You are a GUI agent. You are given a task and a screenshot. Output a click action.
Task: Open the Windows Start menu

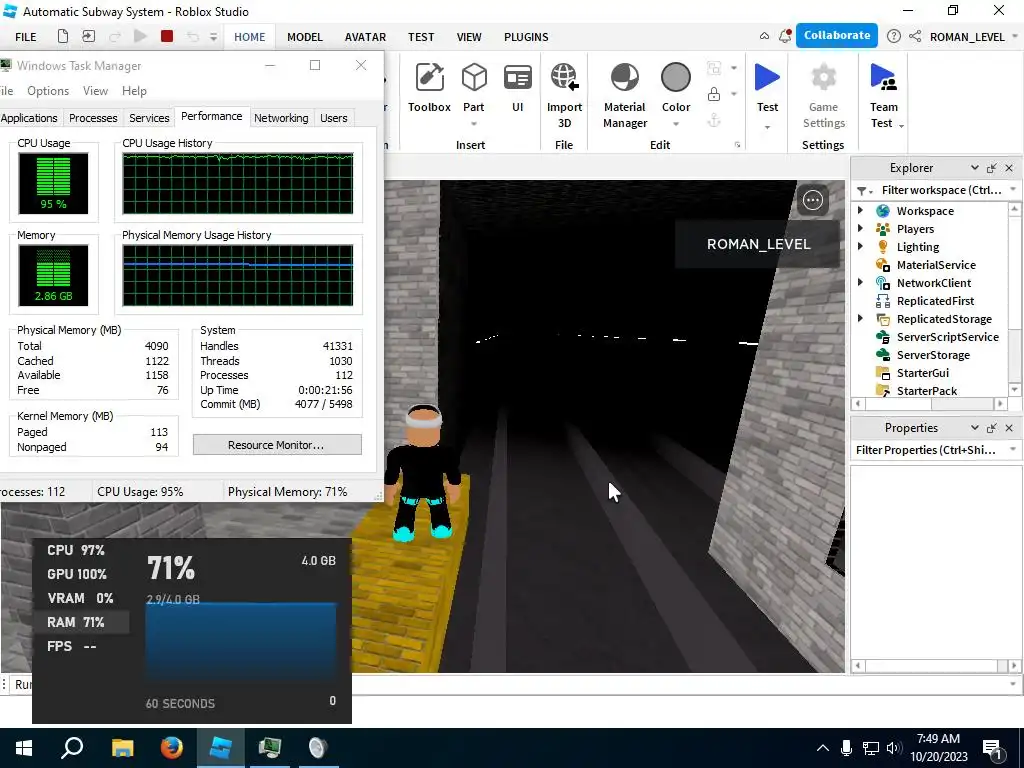tap(24, 748)
